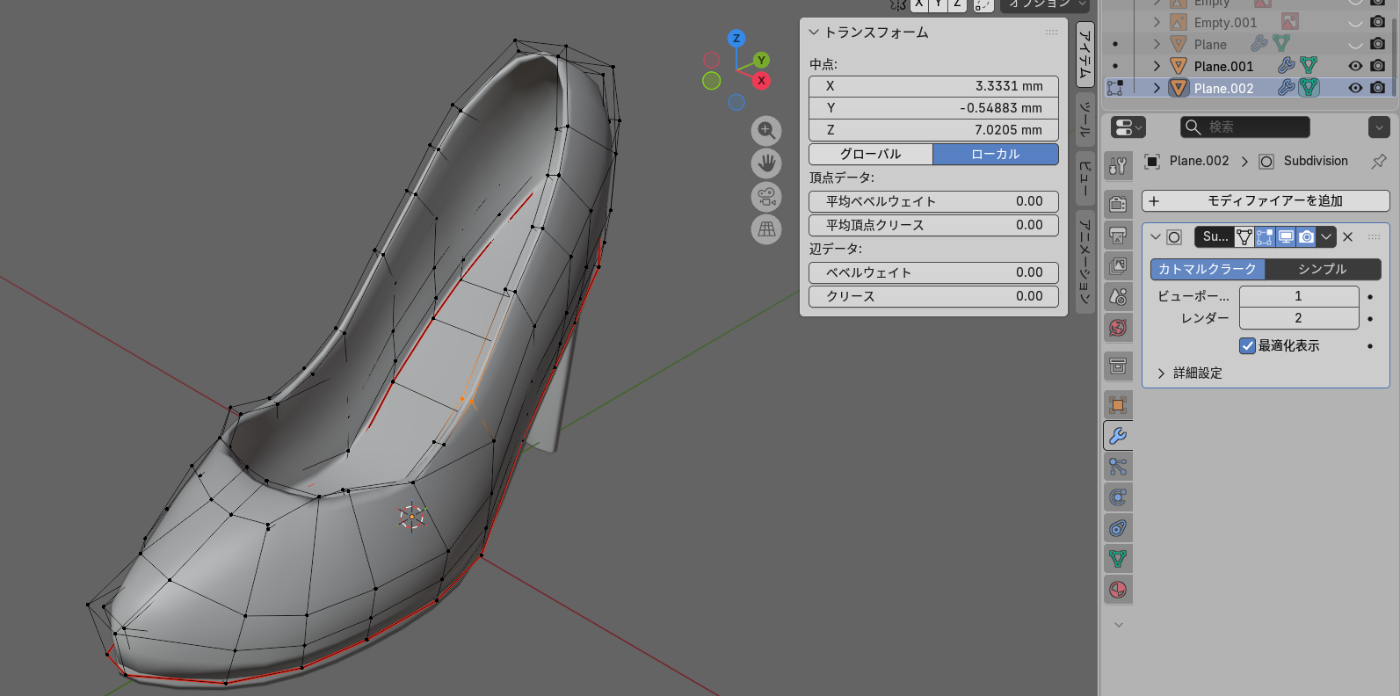Image resolution: width=1400 pixels, height=696 pixels.
Task: Open the Object properties orange square tab
Action: point(1118,405)
